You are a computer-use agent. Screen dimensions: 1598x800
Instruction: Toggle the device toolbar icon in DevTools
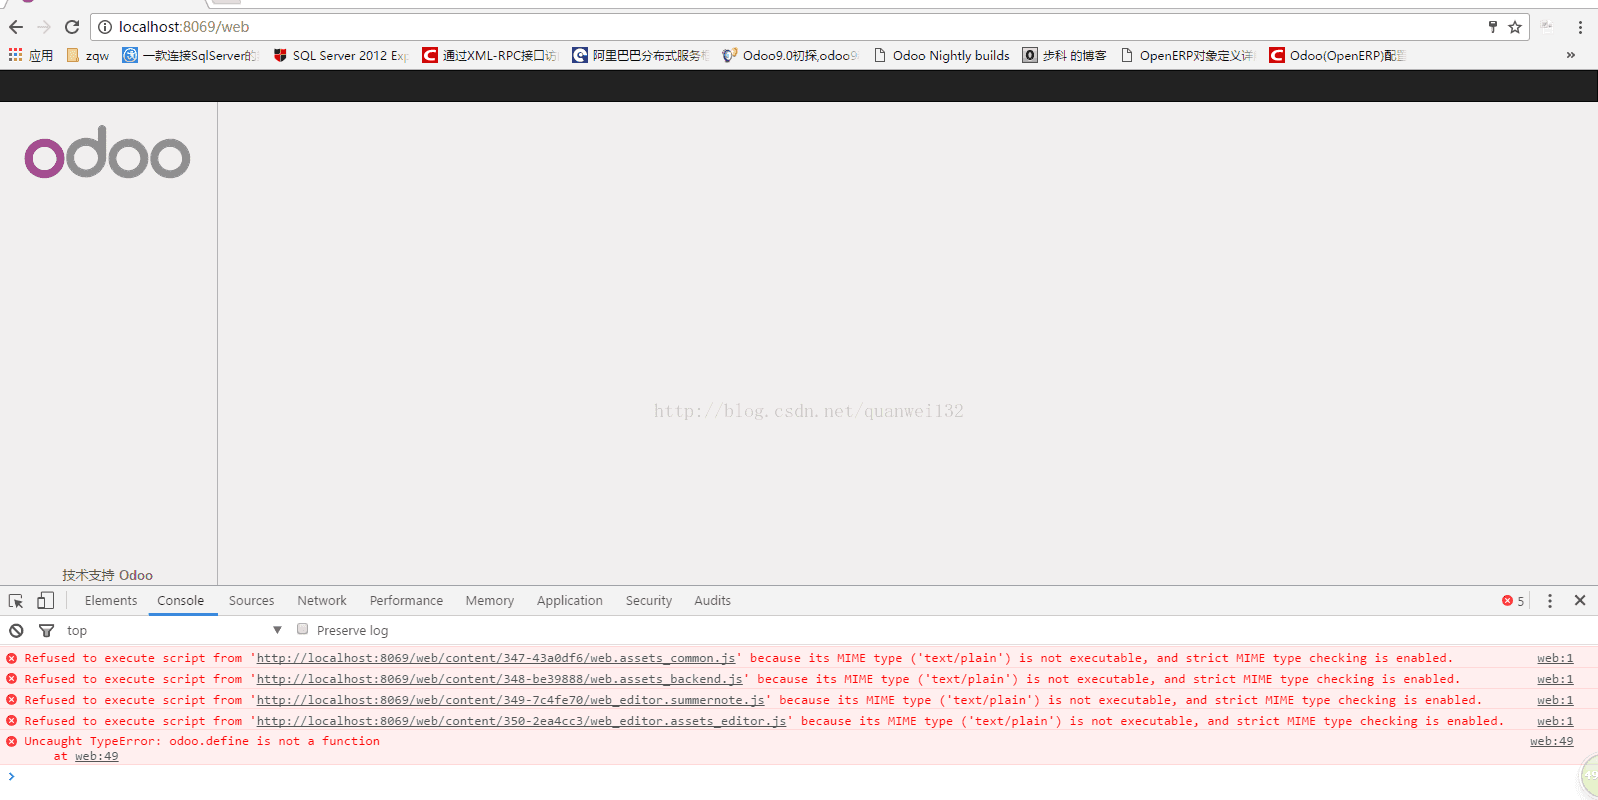(45, 601)
